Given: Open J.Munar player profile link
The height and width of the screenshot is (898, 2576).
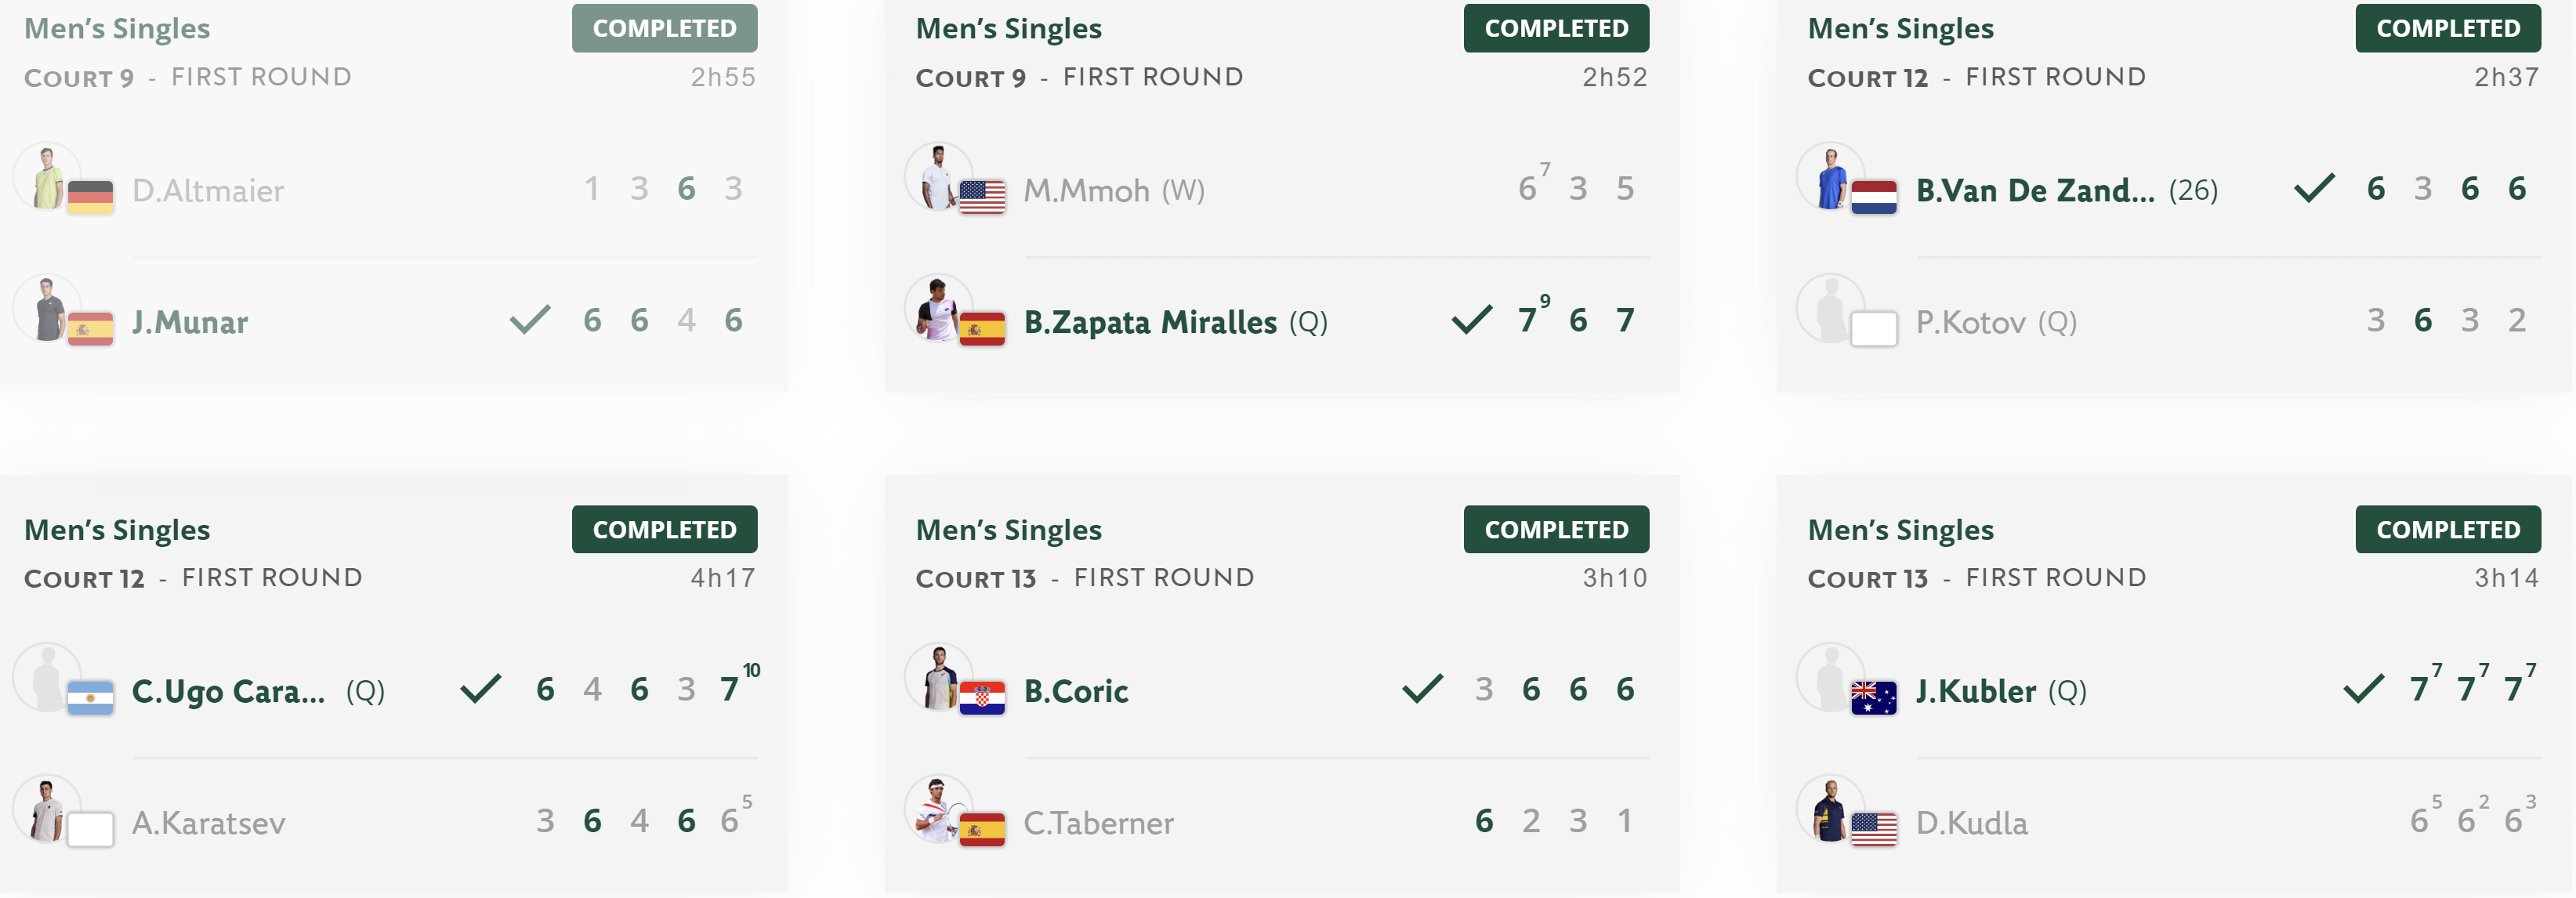Looking at the screenshot, I should pos(190,322).
